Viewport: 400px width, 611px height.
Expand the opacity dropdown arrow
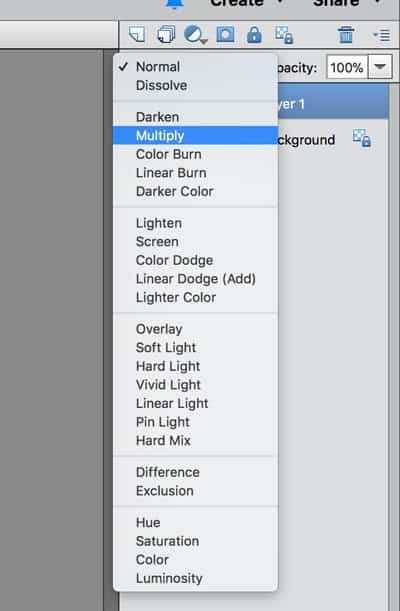click(x=380, y=67)
